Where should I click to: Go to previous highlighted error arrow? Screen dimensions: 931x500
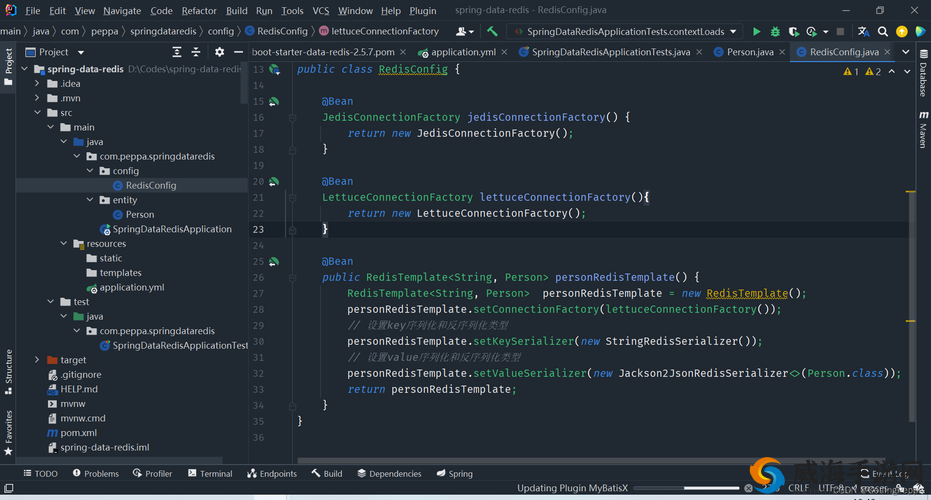pos(892,71)
